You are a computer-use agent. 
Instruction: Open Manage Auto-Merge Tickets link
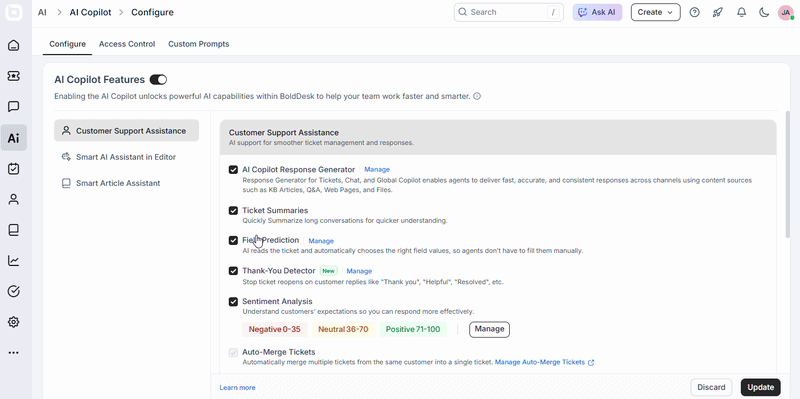point(540,362)
